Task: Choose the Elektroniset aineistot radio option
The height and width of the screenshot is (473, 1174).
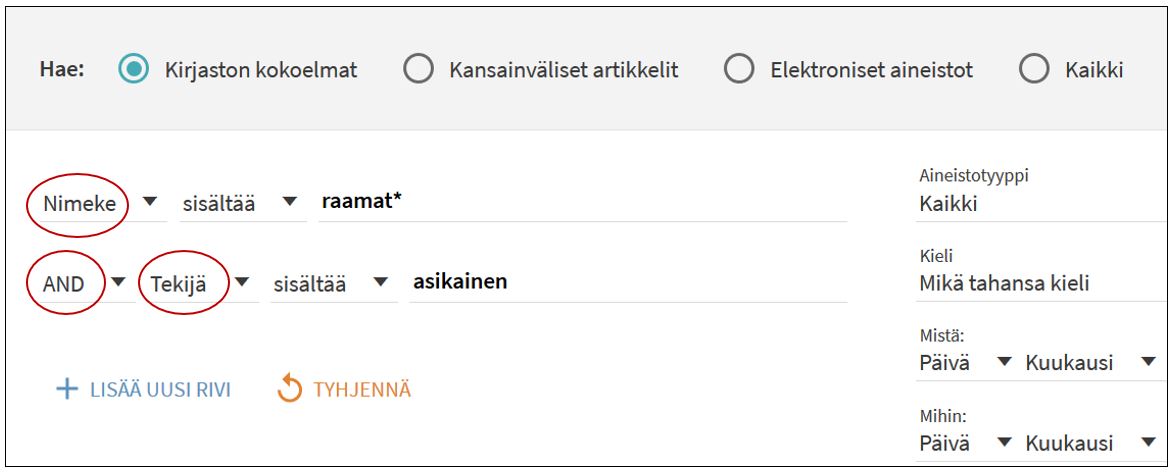Action: tap(738, 70)
